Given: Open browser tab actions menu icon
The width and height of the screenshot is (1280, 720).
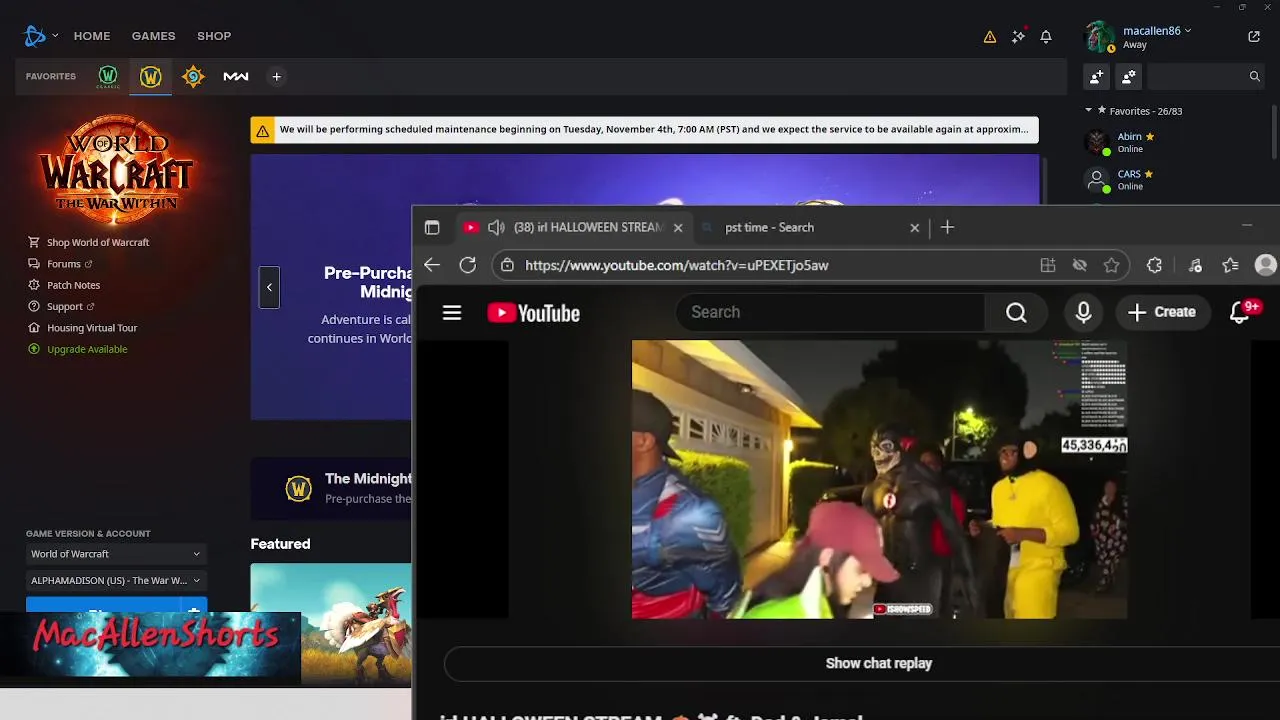Looking at the screenshot, I should (x=432, y=227).
